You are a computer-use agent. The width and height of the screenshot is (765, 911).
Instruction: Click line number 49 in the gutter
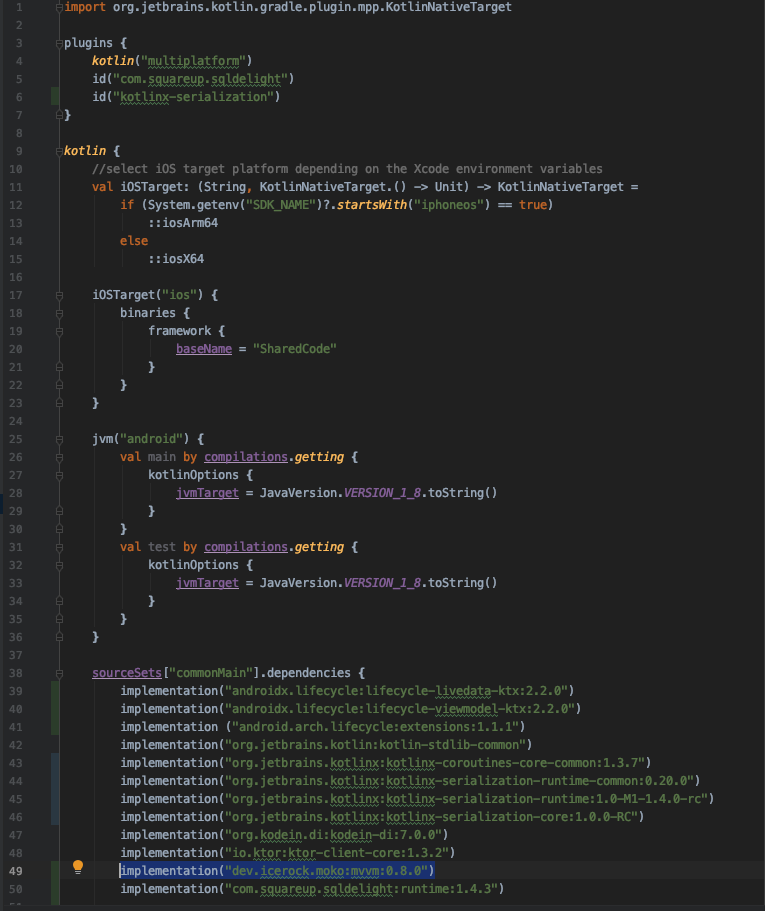[x=16, y=871]
